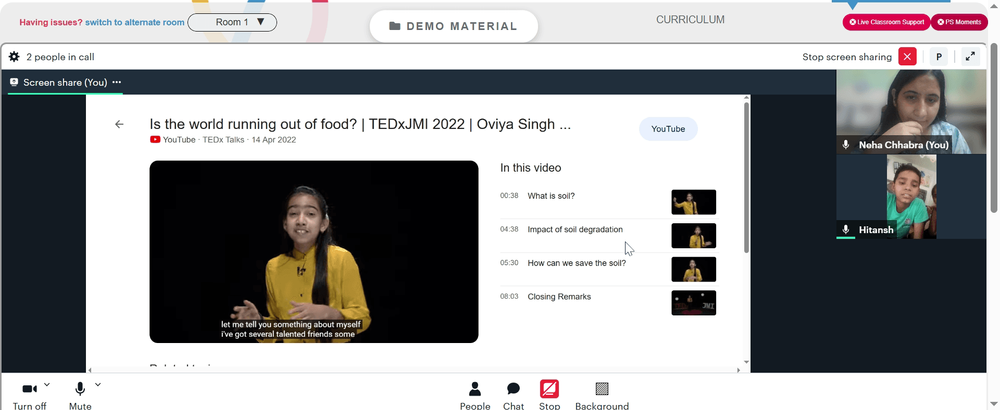This screenshot has height=410, width=1000.
Task: Click the red stop screen sharing X
Action: 907,57
